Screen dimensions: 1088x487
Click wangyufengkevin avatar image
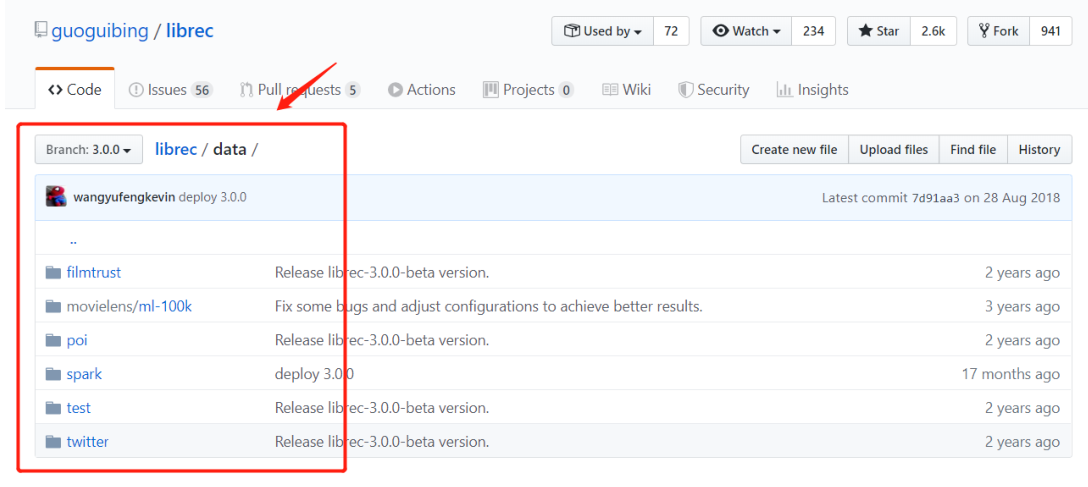[x=56, y=197]
